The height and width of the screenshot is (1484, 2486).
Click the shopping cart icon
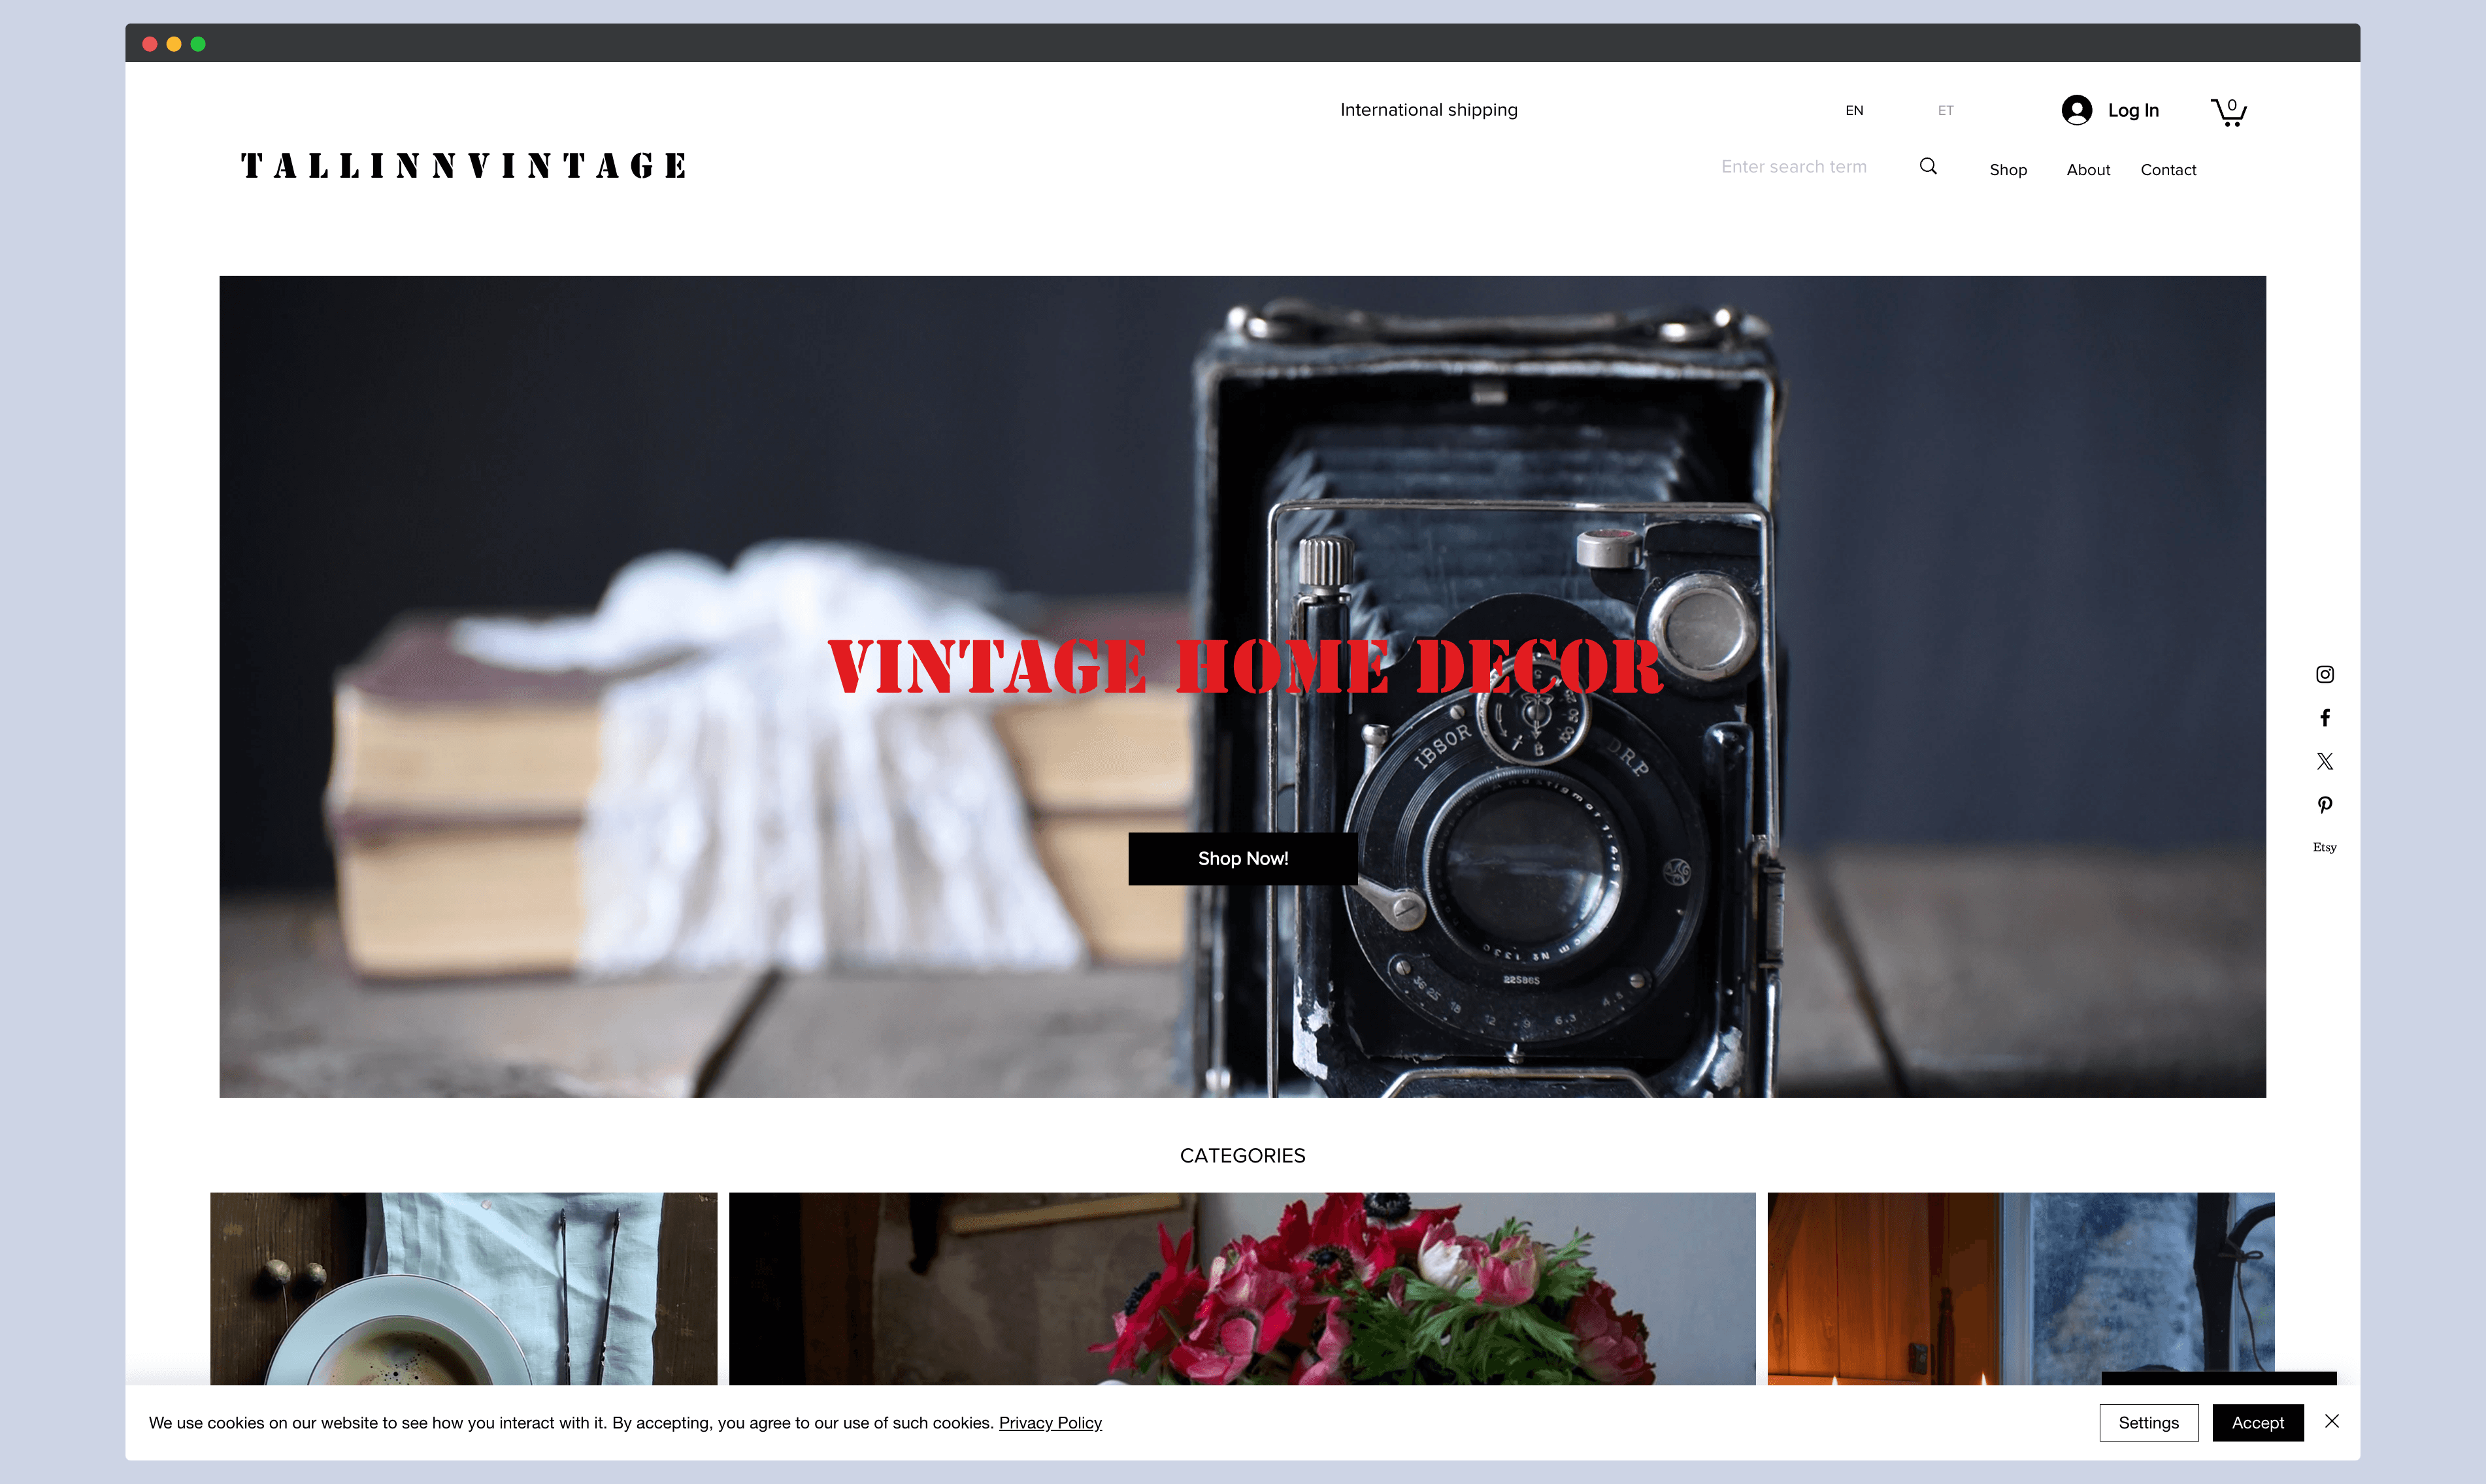click(x=2227, y=110)
